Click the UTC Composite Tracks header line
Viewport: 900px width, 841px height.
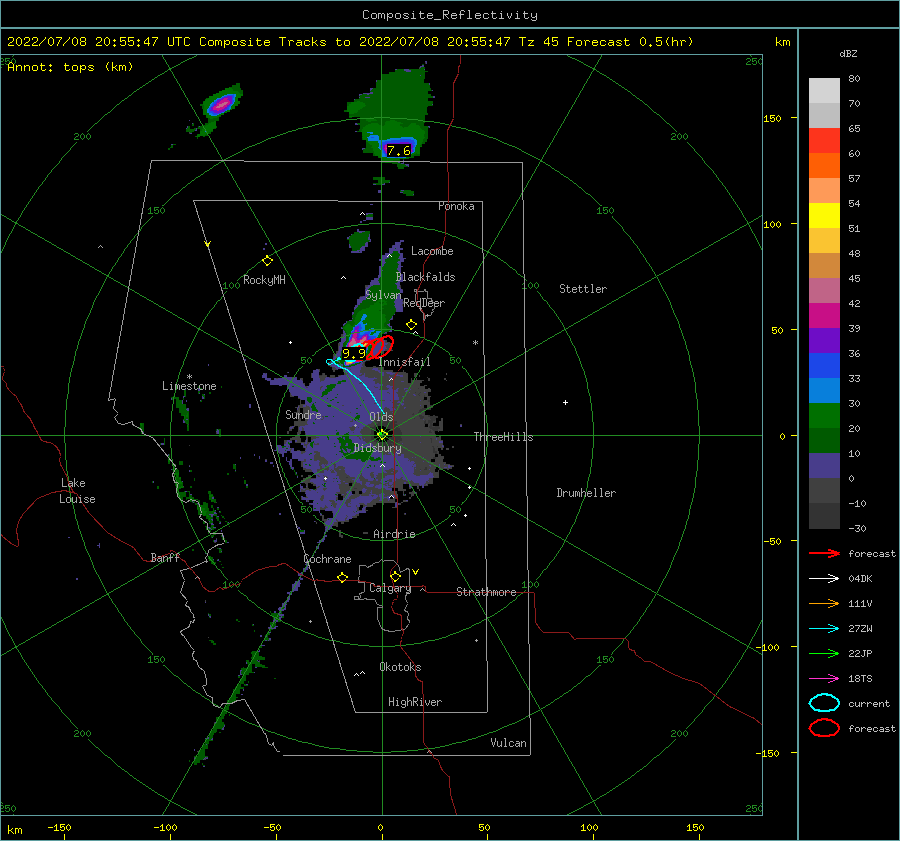coord(350,42)
